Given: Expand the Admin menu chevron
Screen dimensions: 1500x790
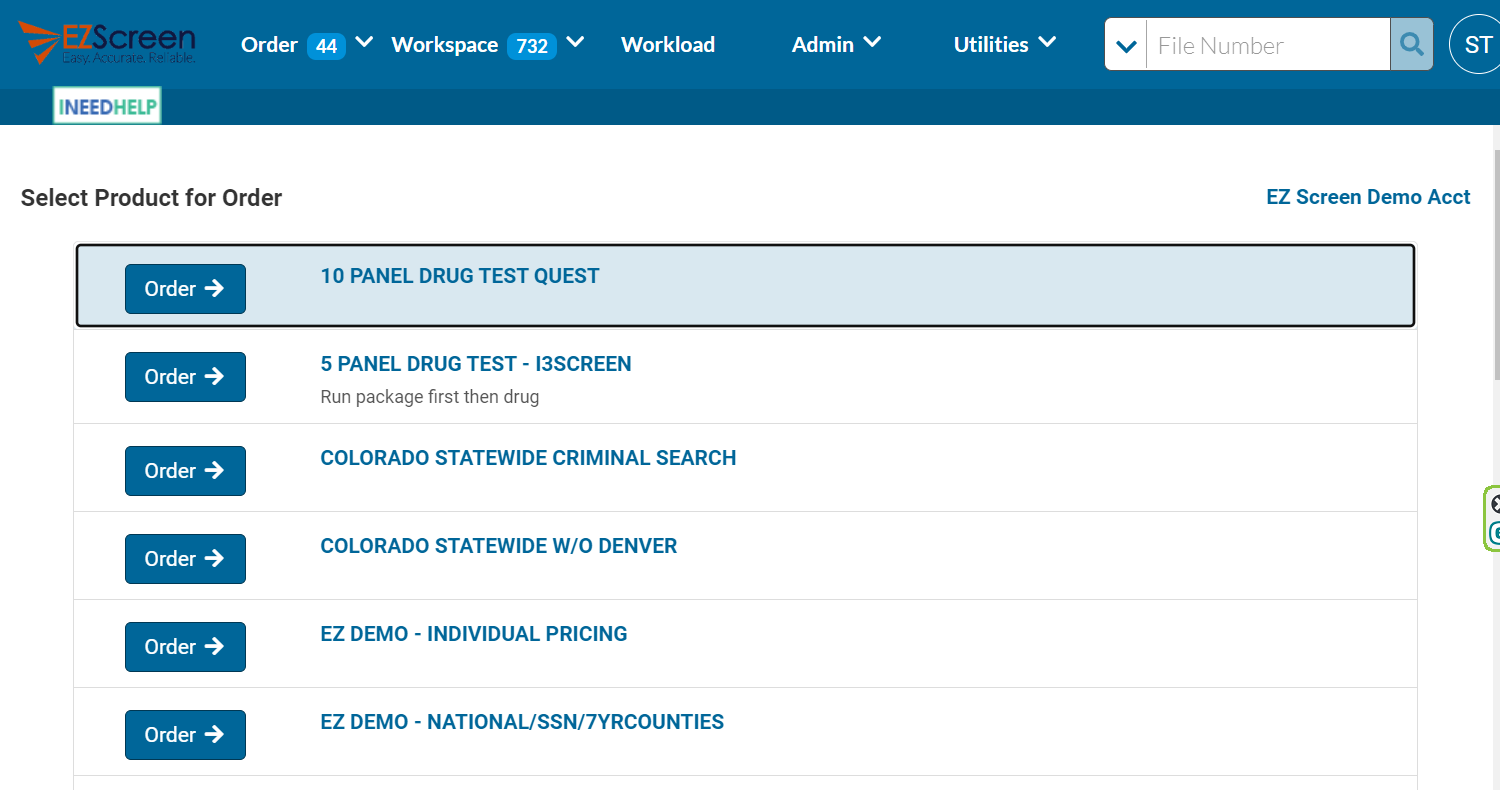Looking at the screenshot, I should pyautogui.click(x=872, y=43).
